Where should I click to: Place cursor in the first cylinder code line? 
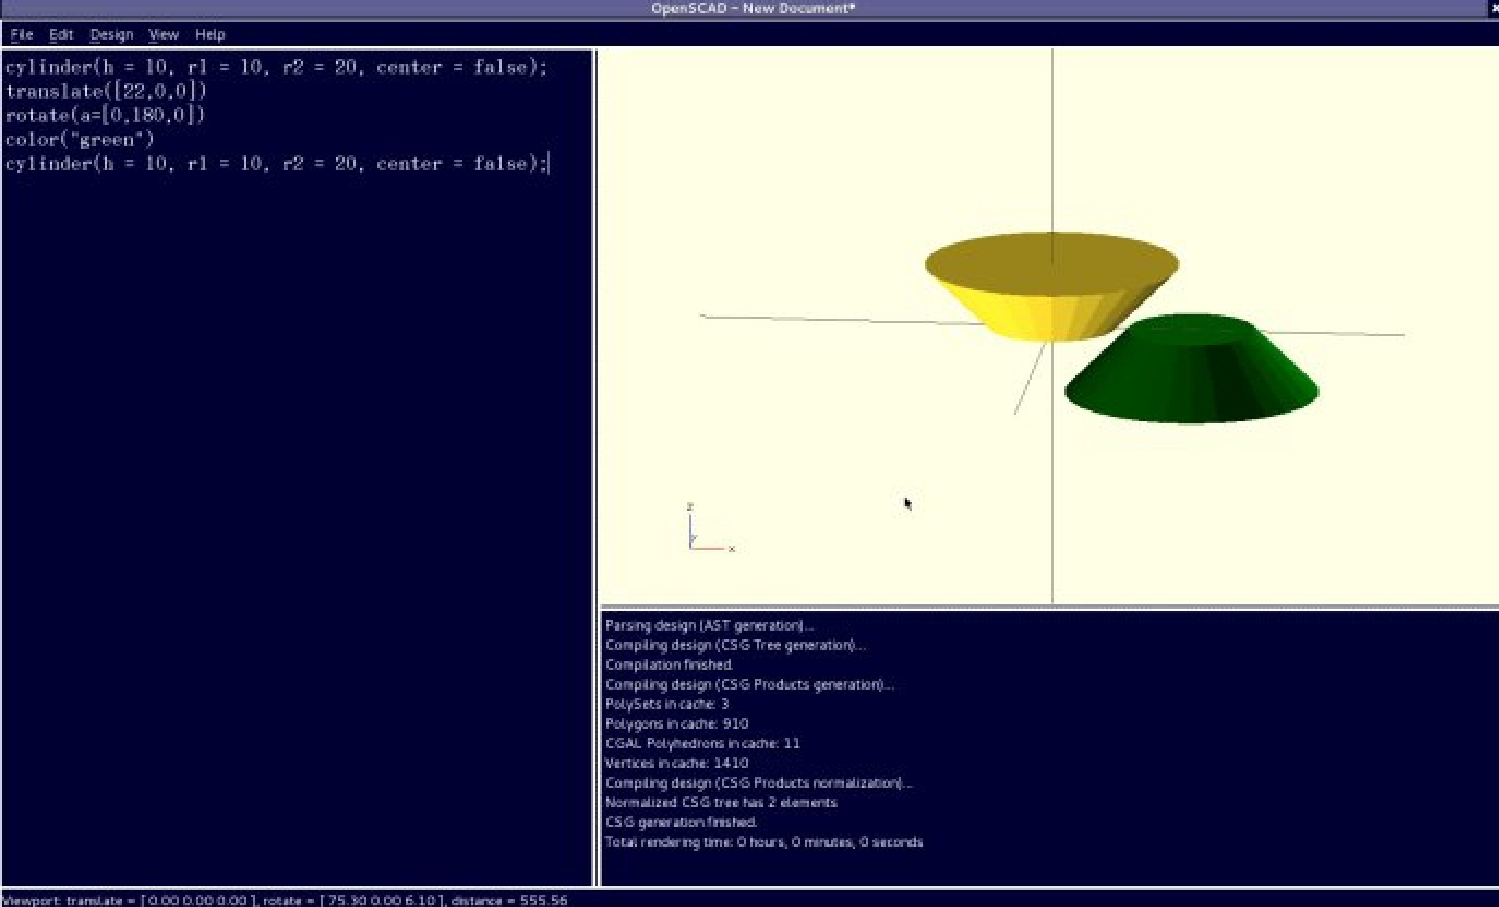(275, 67)
